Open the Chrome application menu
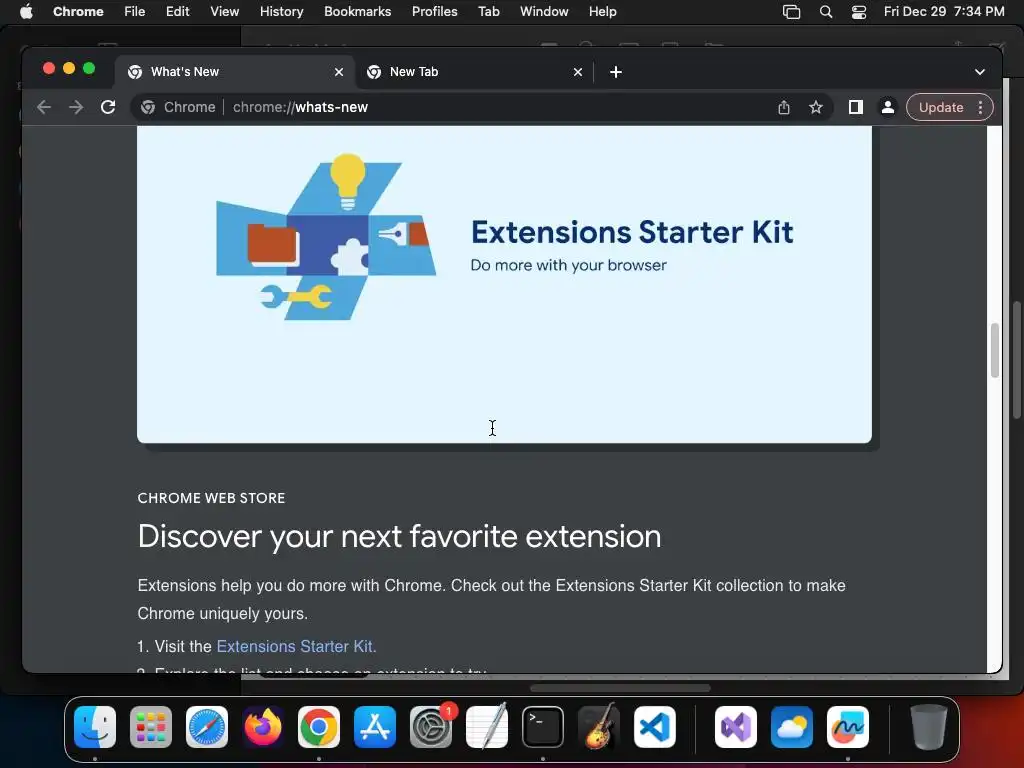Image resolution: width=1024 pixels, height=768 pixels. [x=78, y=12]
